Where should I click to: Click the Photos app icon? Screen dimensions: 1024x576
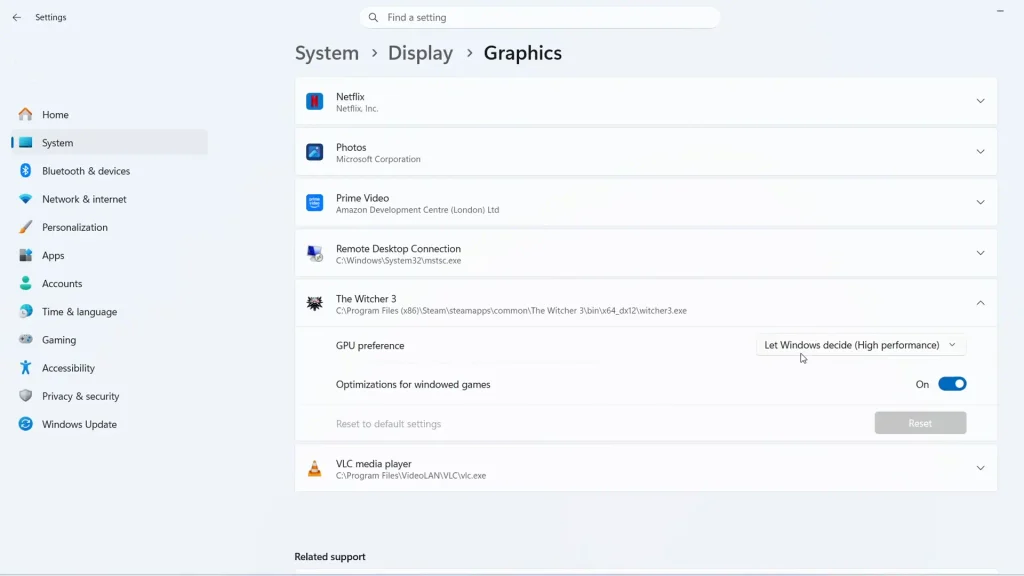pyautogui.click(x=314, y=152)
